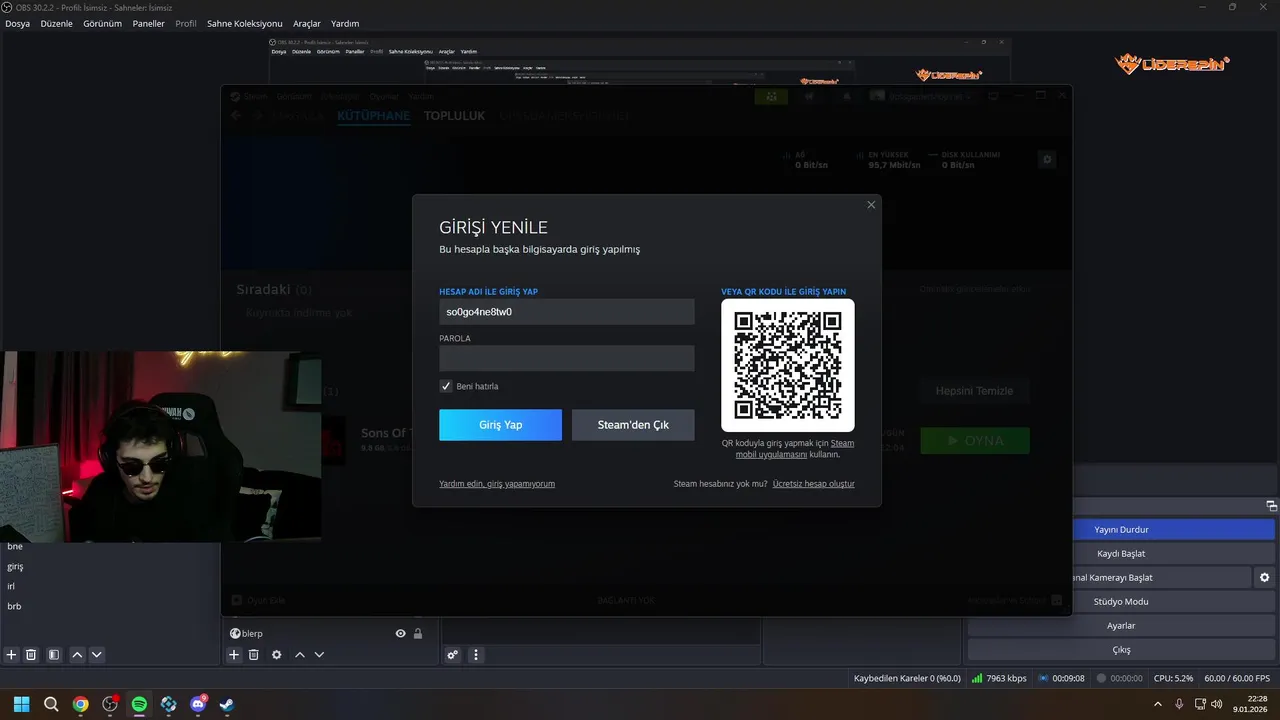Undock the Controls panel with float icon
Viewport: 1280px width, 720px height.
pyautogui.click(x=1272, y=506)
